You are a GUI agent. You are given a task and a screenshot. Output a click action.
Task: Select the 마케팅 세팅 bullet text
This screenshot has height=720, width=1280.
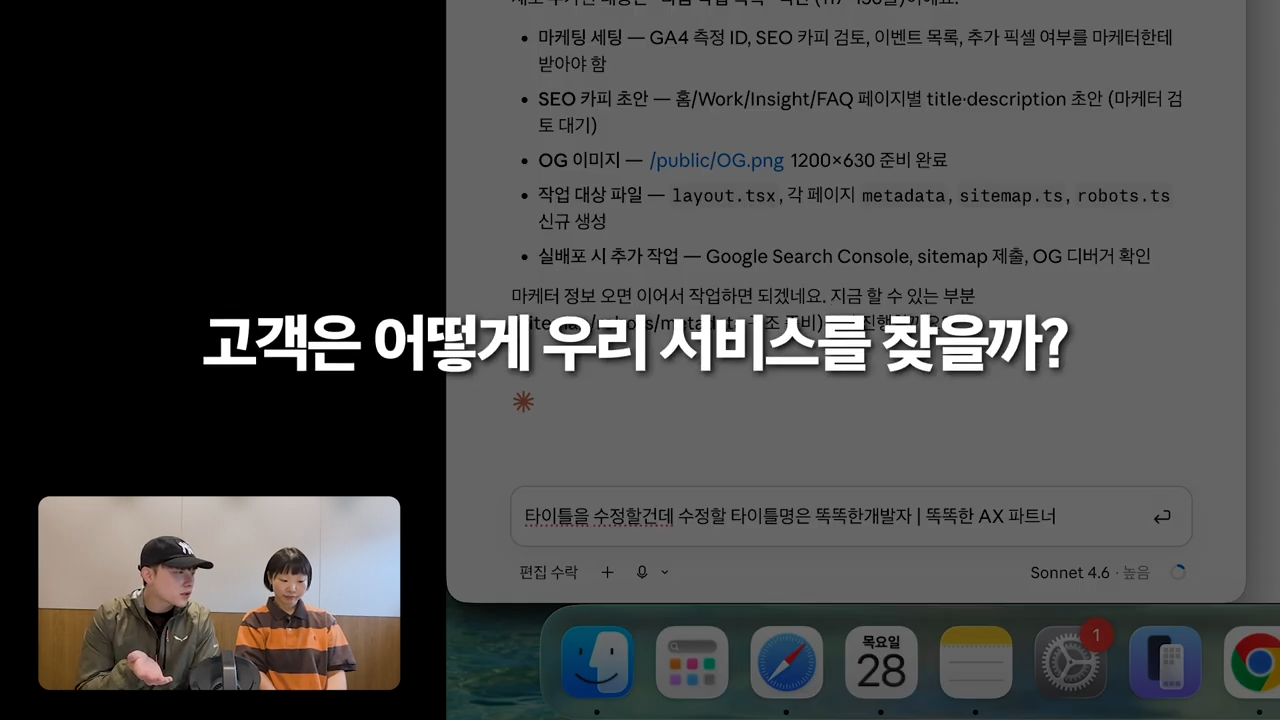pos(855,50)
